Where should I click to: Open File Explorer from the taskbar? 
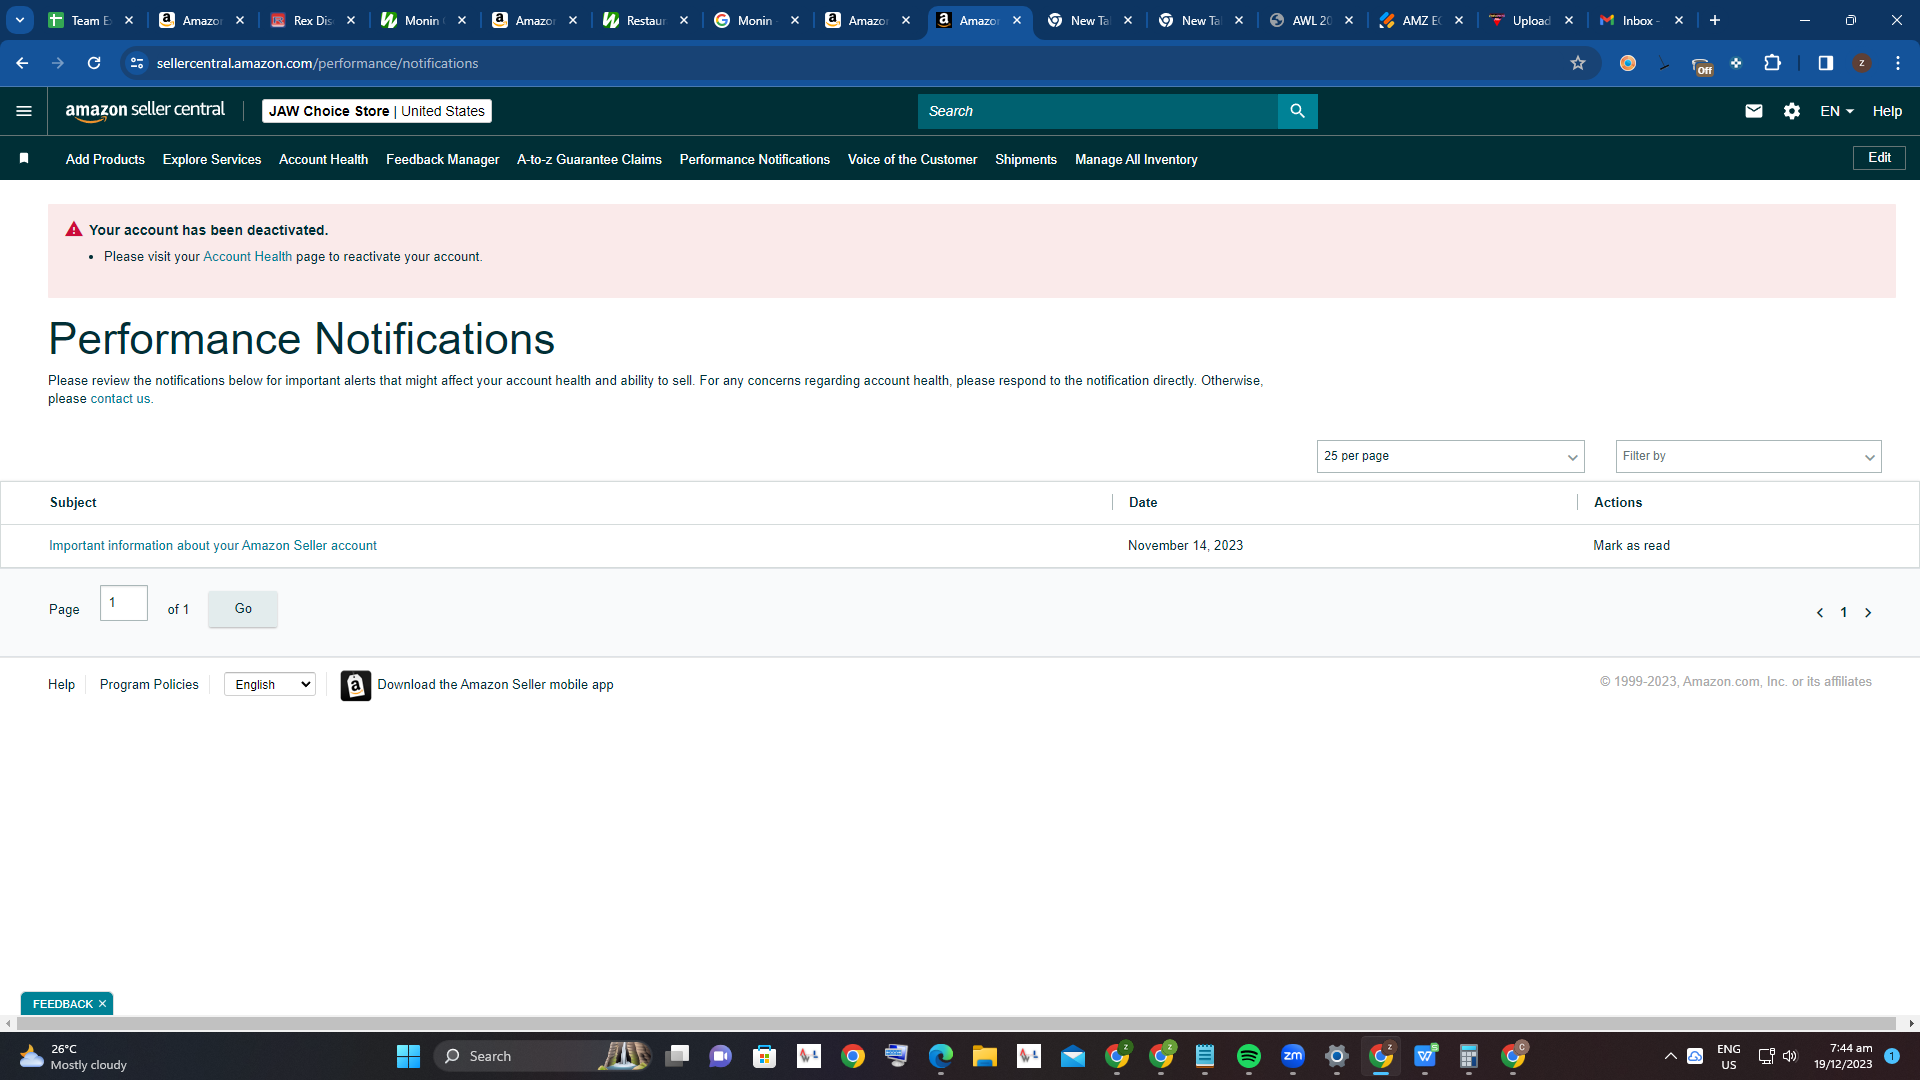985,1056
